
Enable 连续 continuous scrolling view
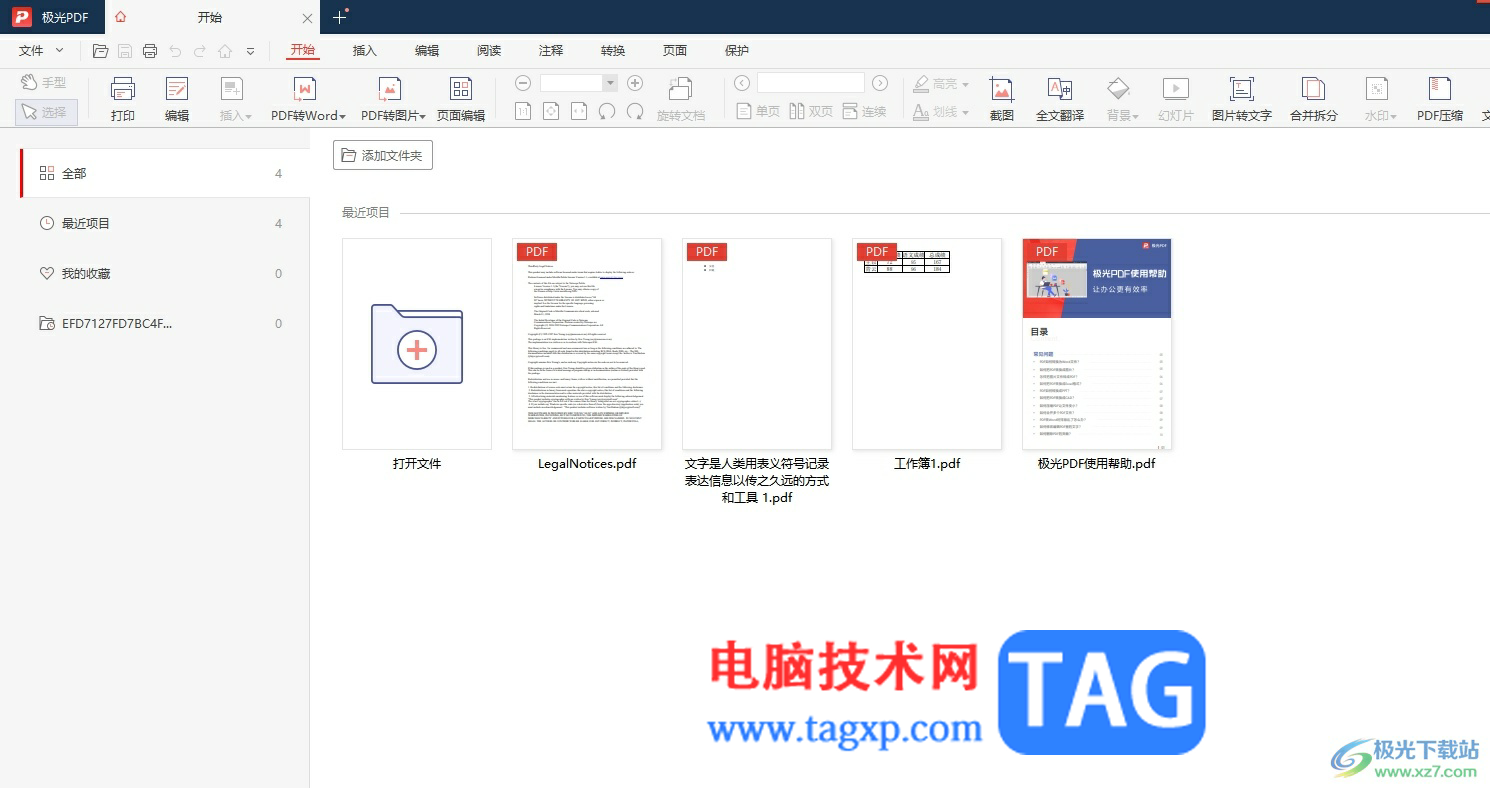(865, 111)
